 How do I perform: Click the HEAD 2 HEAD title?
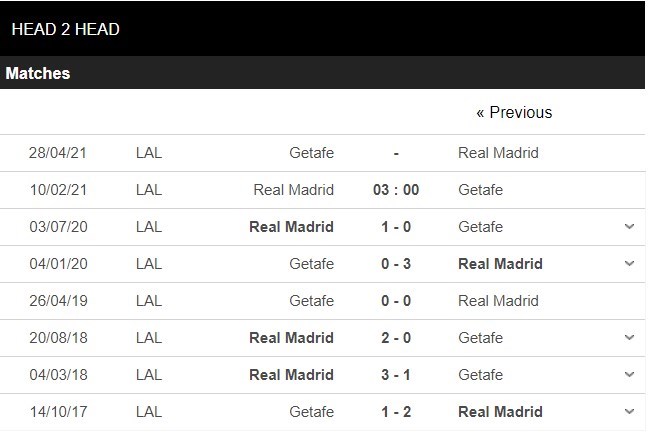click(65, 29)
